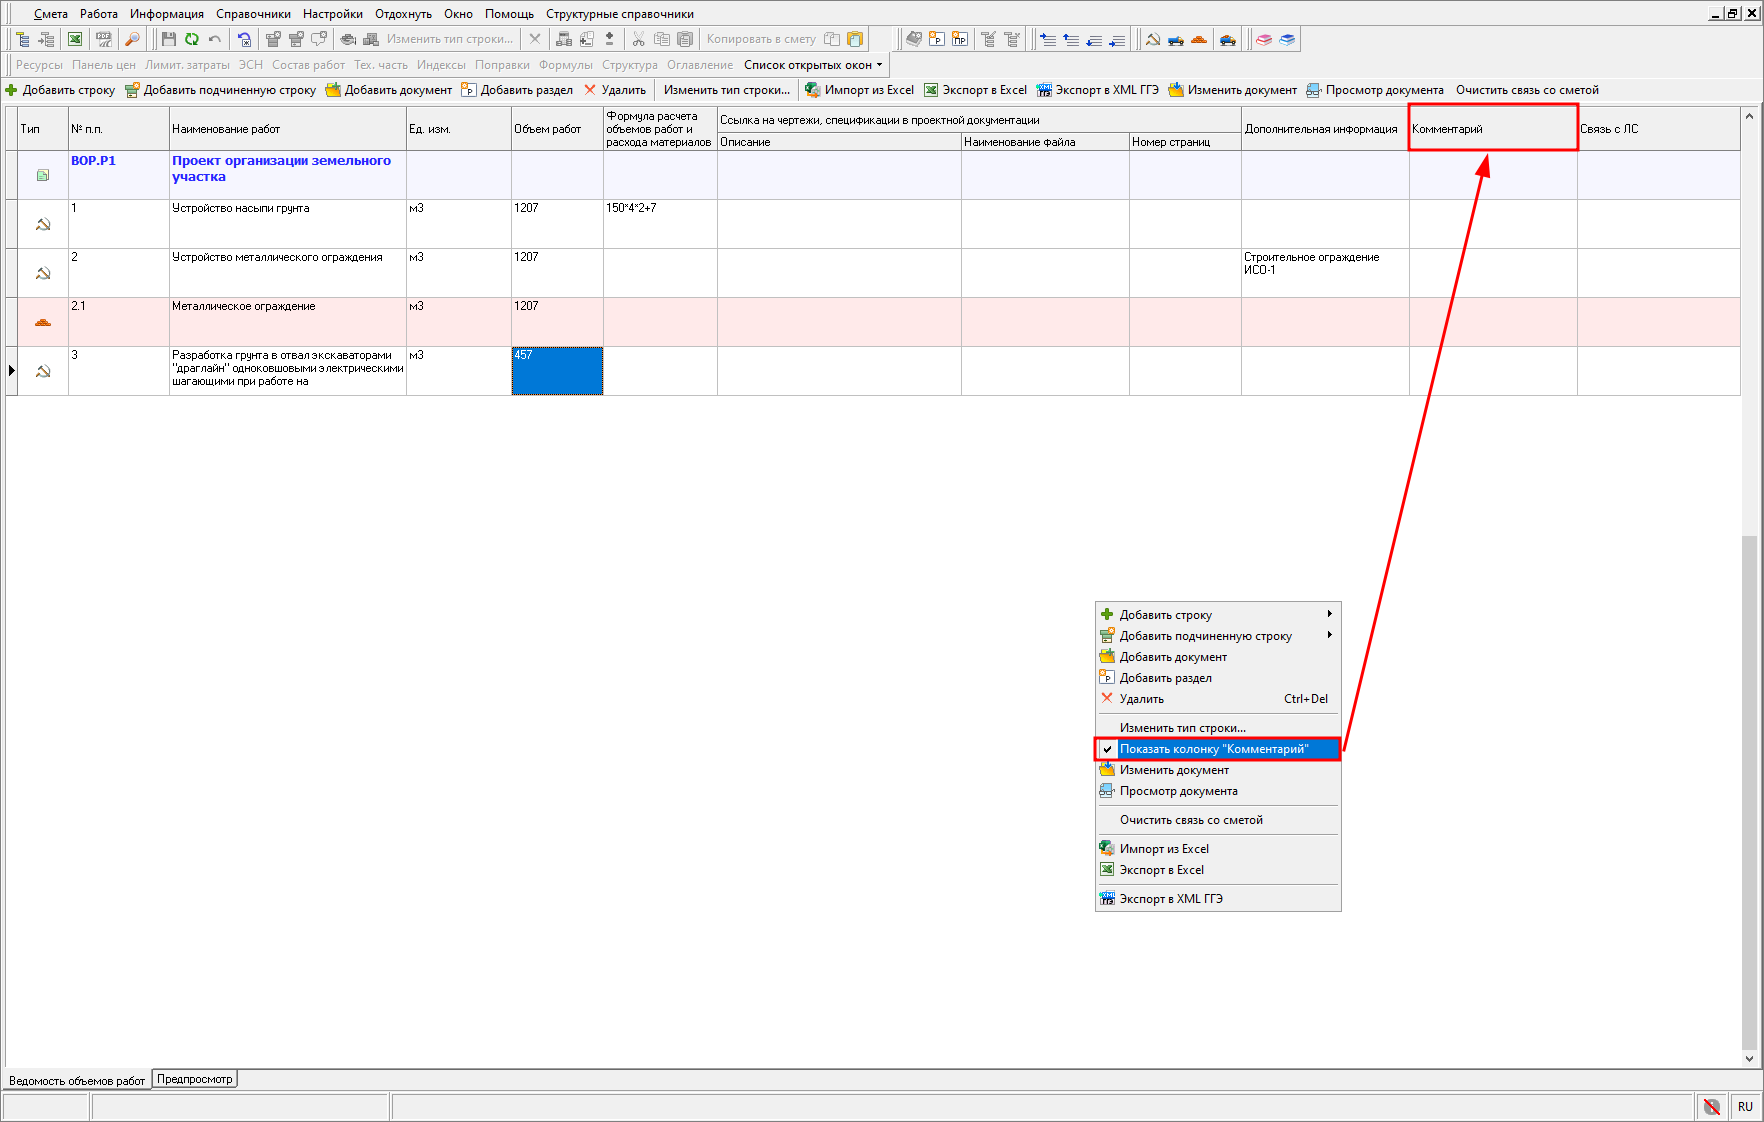This screenshot has height=1122, width=1764.
Task: Click the save diskette icon in toolbar
Action: pyautogui.click(x=168, y=39)
